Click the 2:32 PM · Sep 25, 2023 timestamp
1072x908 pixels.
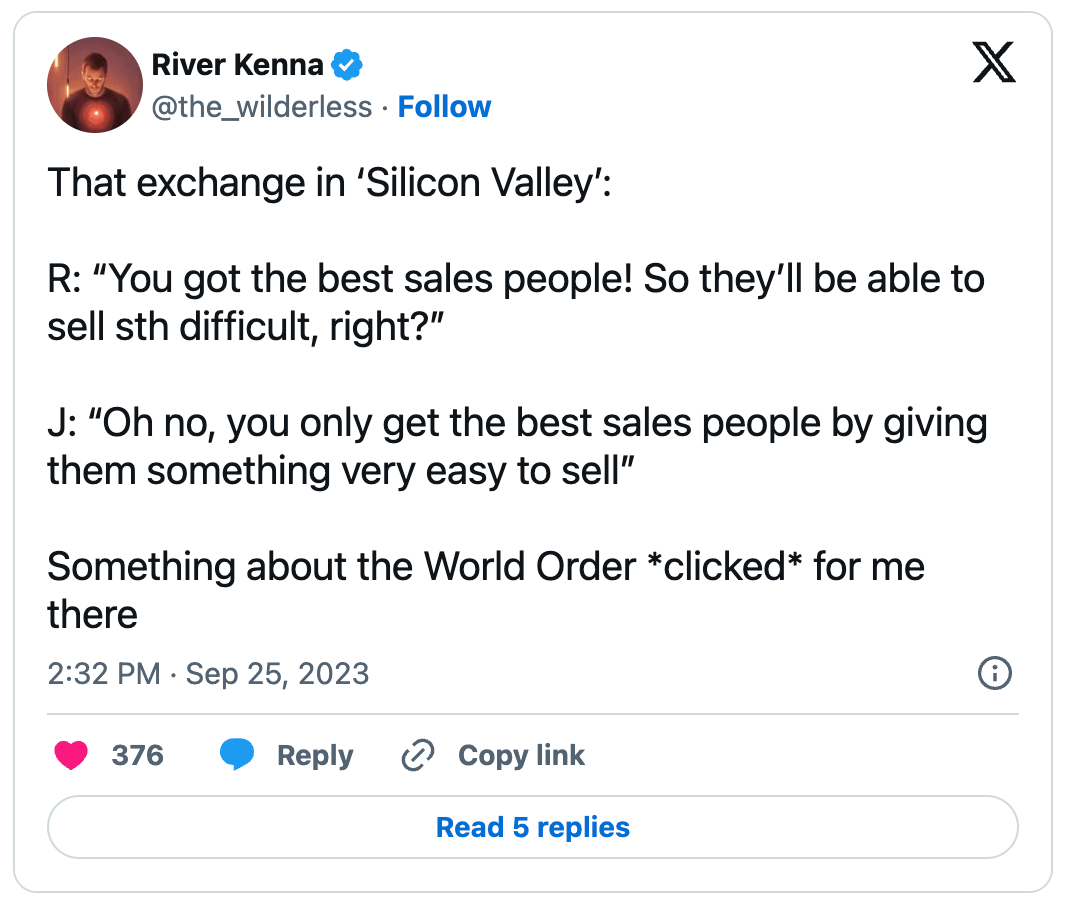tap(208, 674)
